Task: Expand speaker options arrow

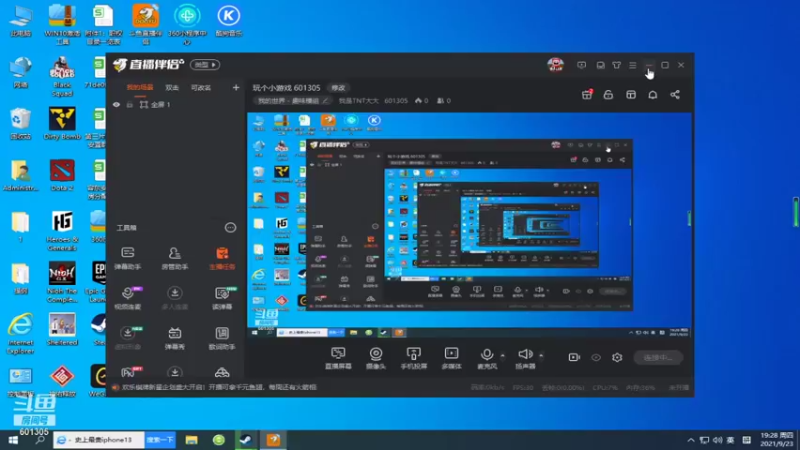Action: (541, 356)
